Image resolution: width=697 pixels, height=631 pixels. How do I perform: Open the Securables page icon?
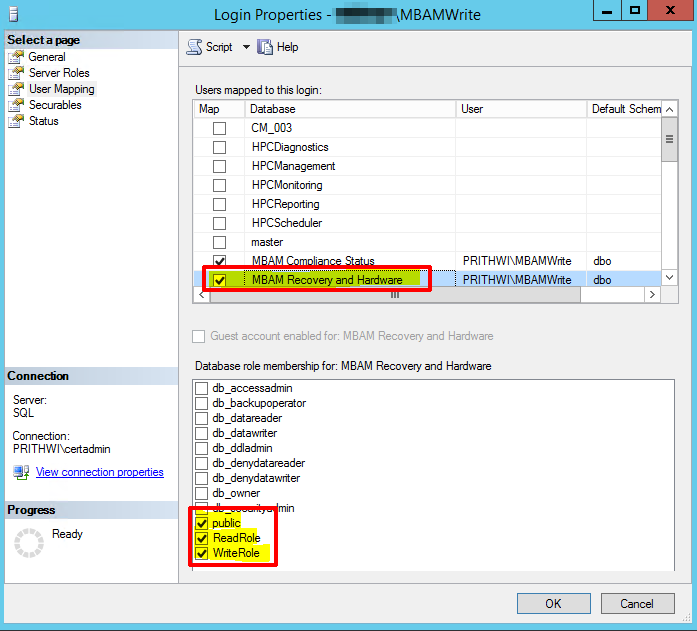[x=16, y=105]
